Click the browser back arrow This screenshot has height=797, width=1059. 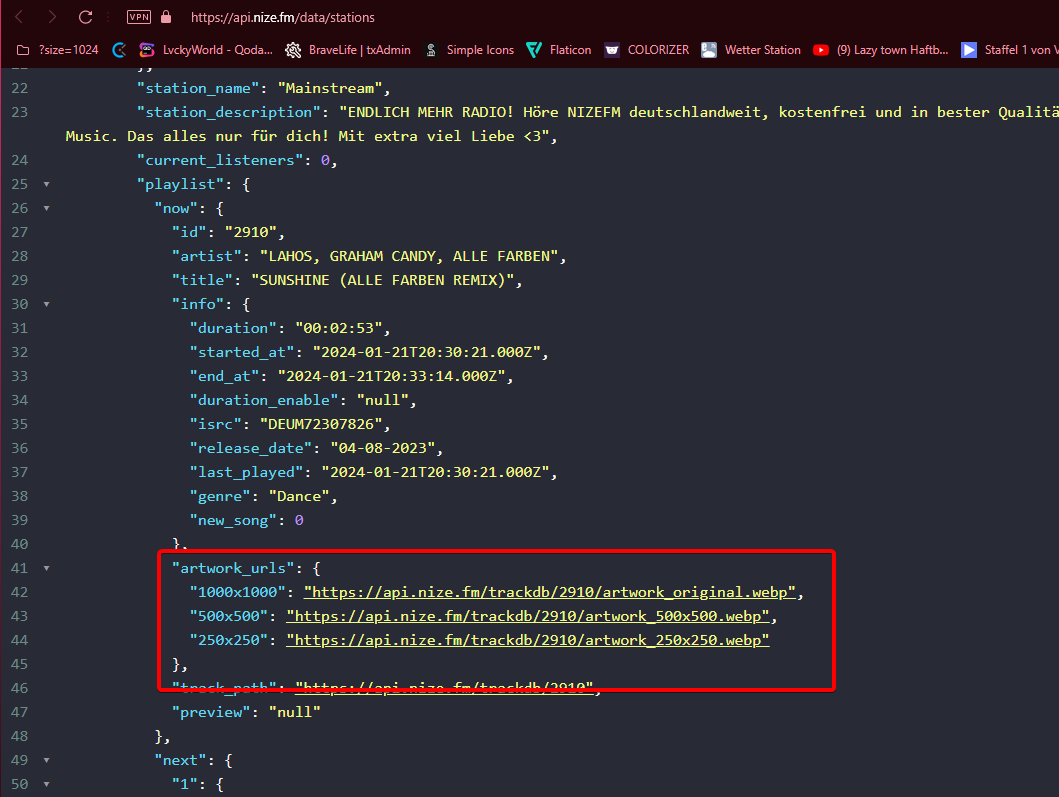(x=19, y=17)
